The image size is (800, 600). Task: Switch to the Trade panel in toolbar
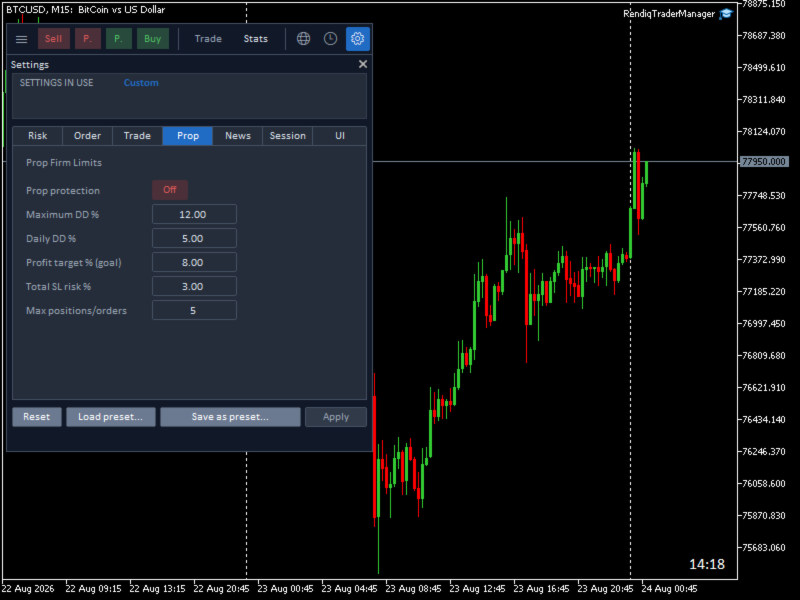pos(208,39)
